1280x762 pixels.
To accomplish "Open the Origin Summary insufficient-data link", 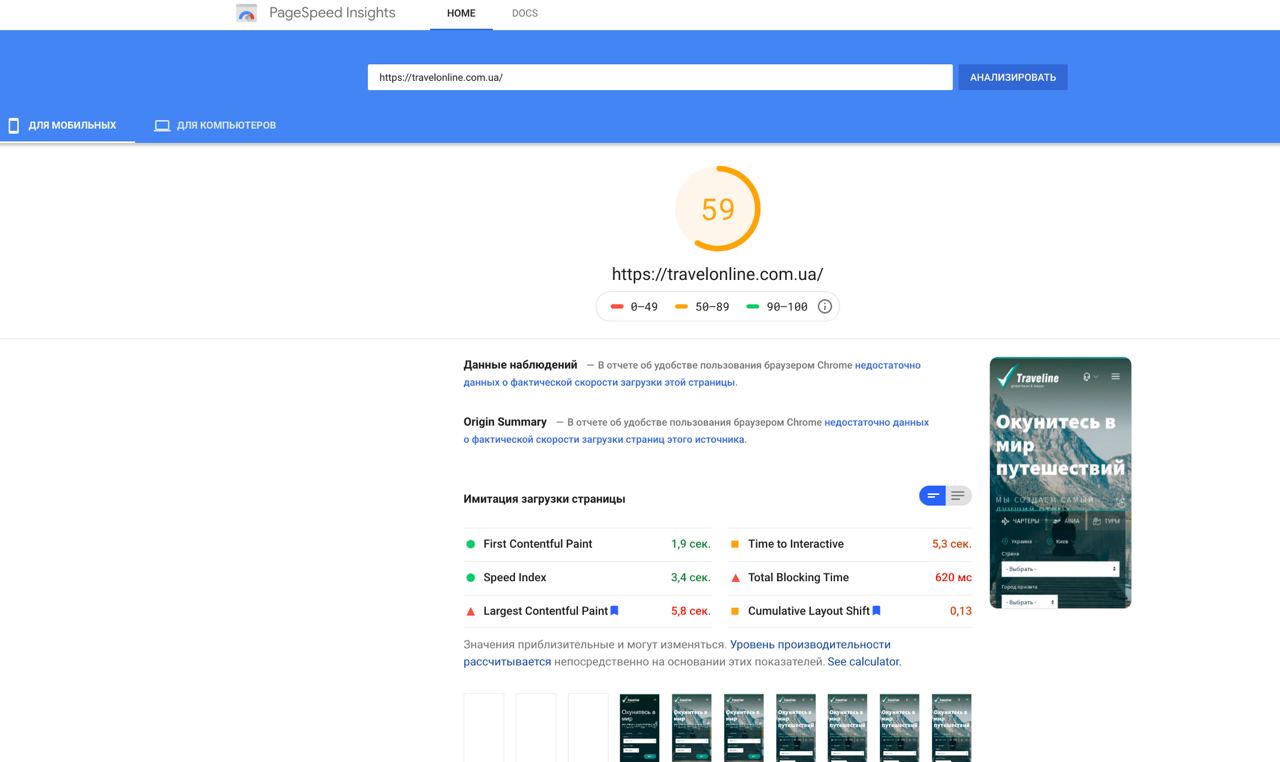I will click(x=696, y=431).
